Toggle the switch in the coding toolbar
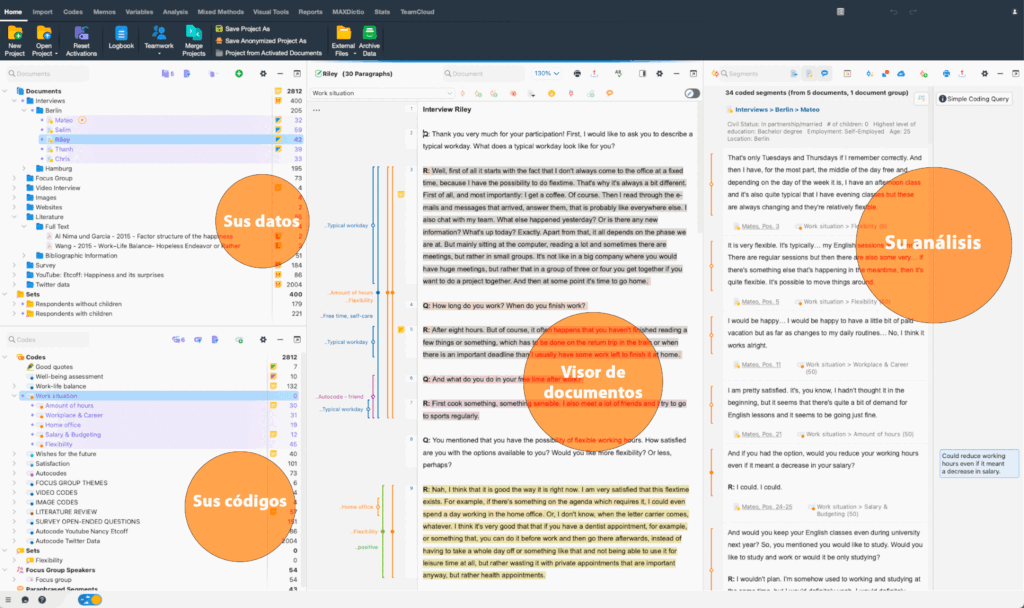 pyautogui.click(x=691, y=93)
